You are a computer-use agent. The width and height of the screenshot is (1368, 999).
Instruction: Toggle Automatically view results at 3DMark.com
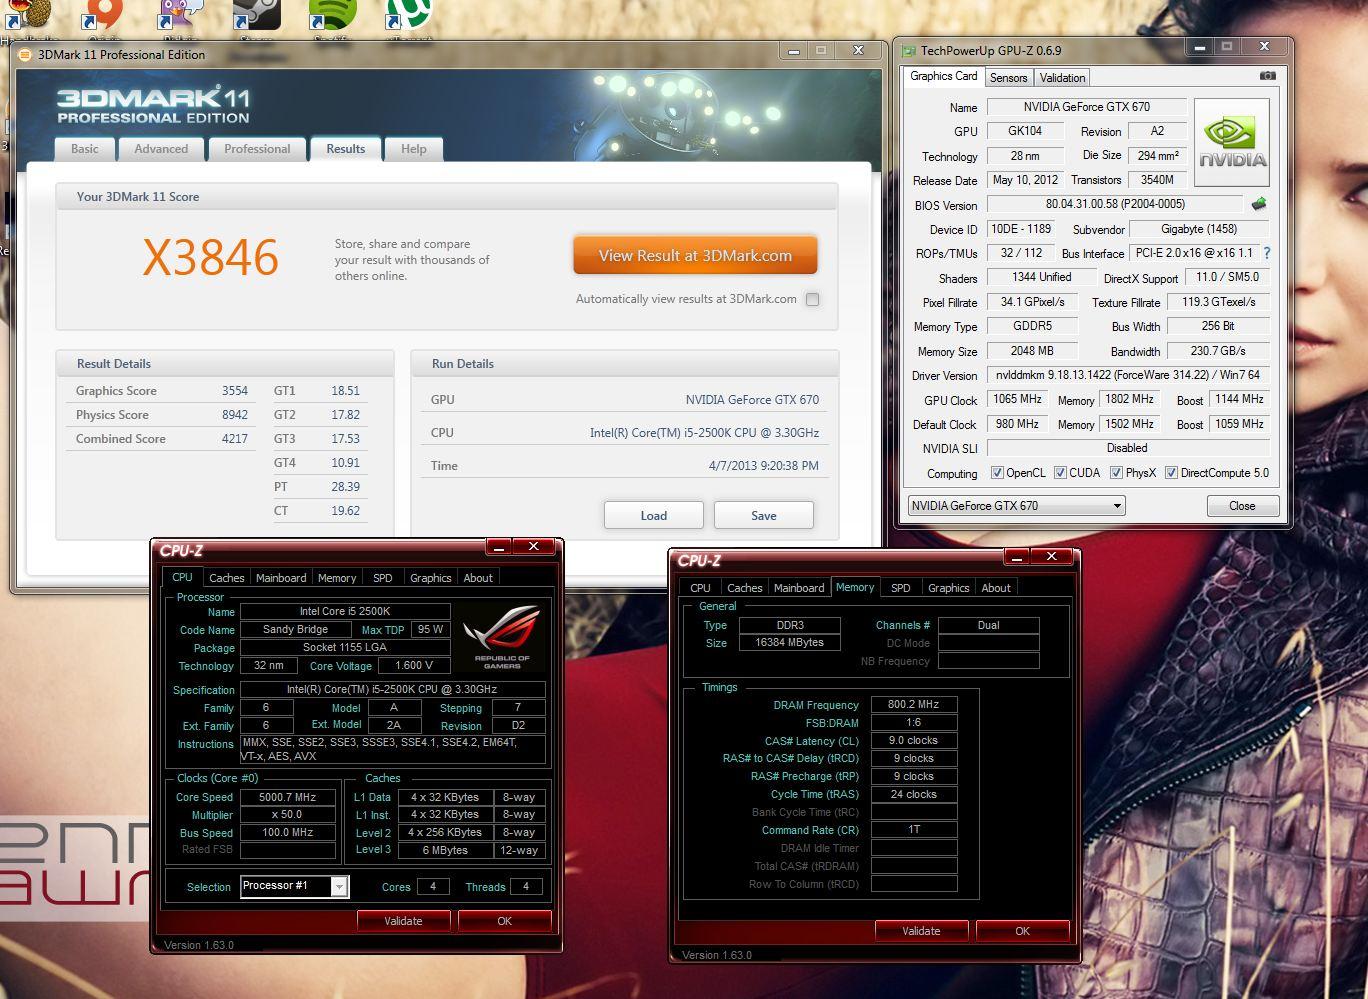812,299
